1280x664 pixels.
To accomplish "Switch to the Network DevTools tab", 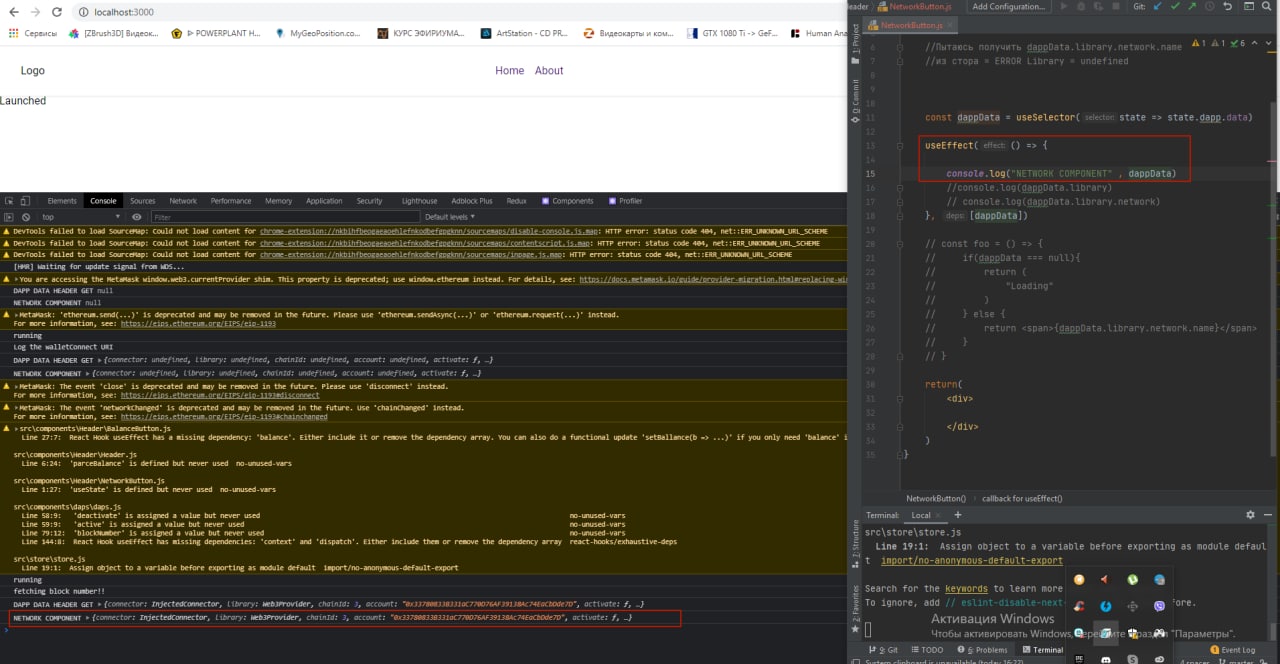I will pos(183,201).
